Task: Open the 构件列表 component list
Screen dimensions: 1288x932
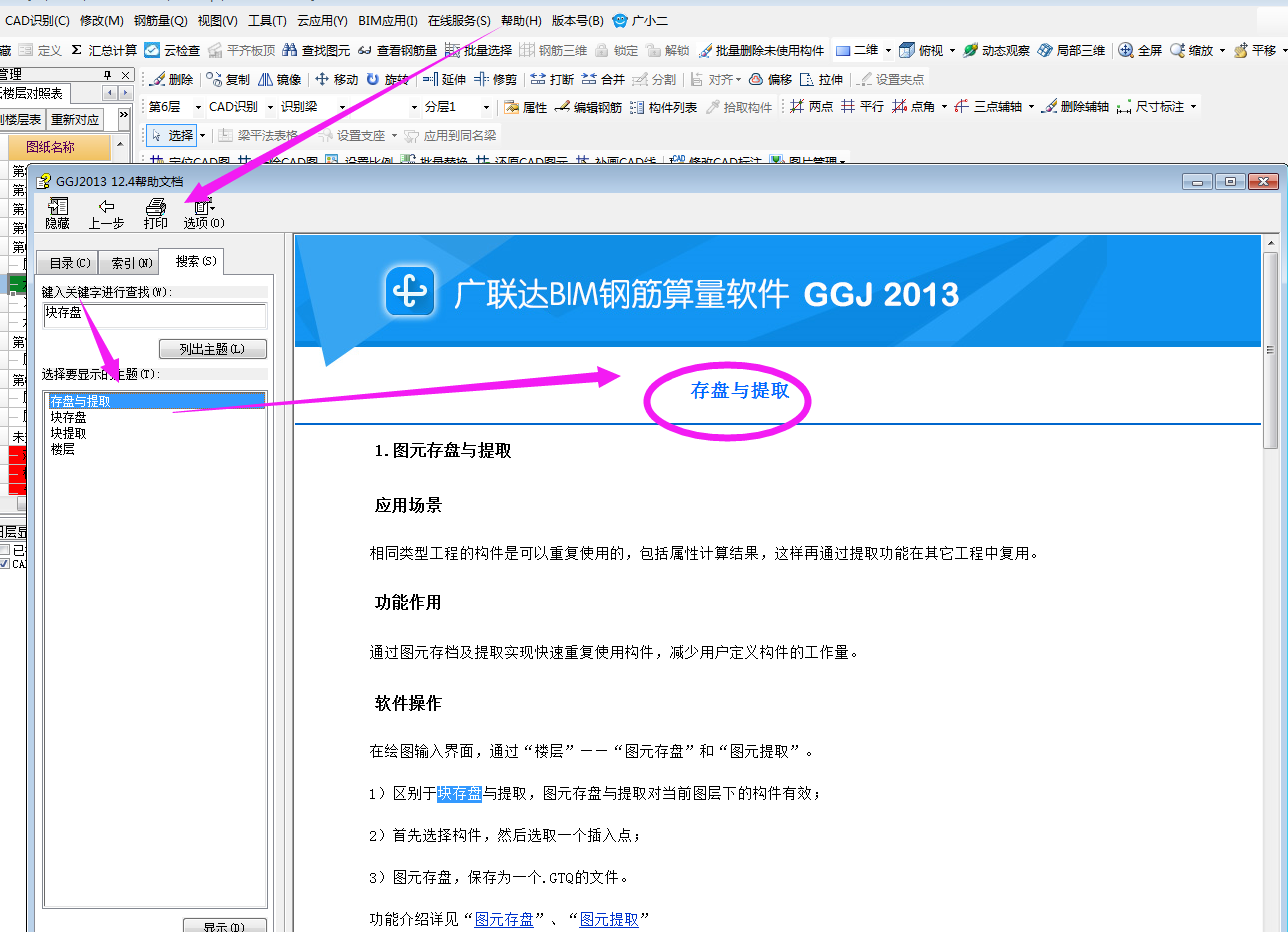Action: pyautogui.click(x=663, y=107)
